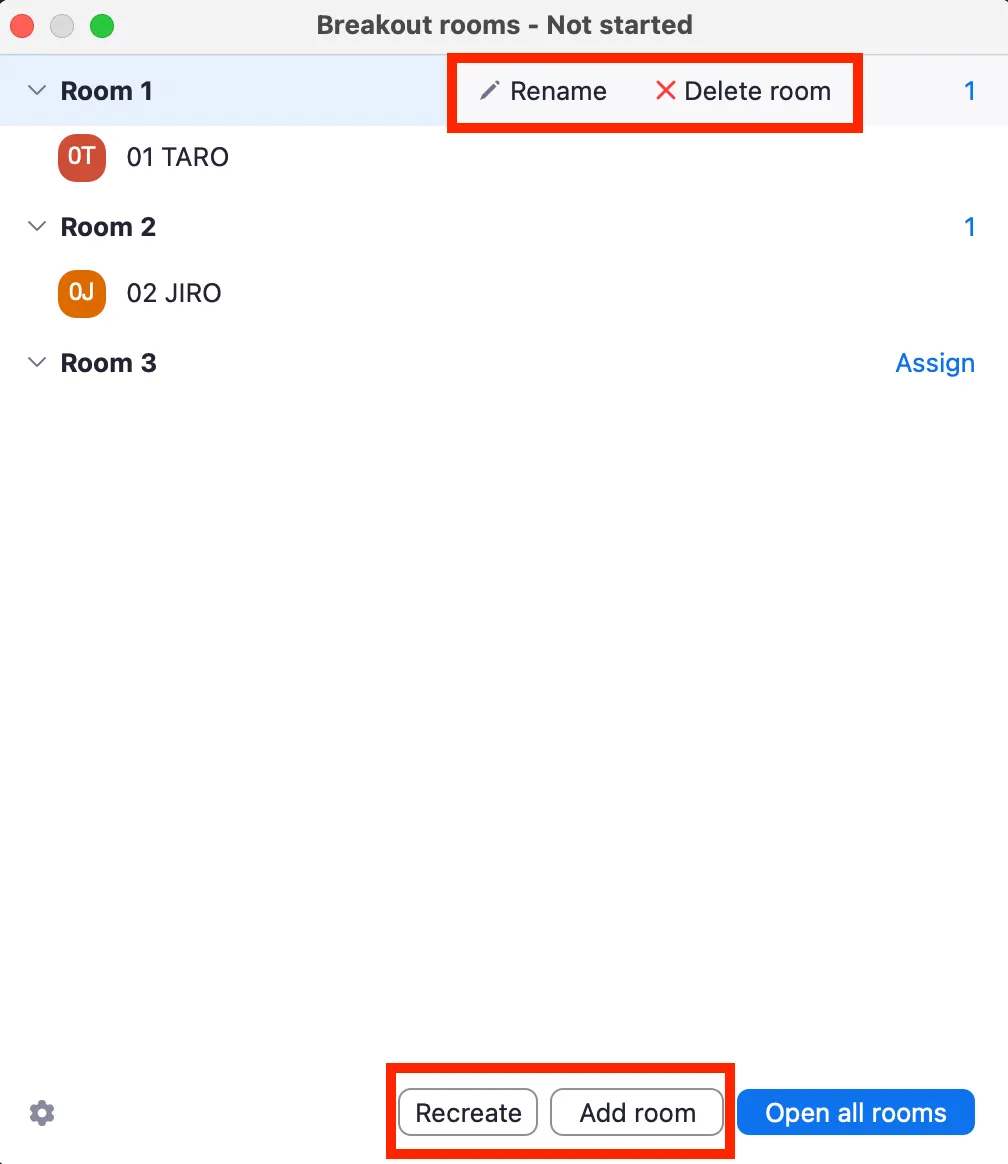The image size is (1008, 1164).
Task: Delete room for Room 1
Action: tap(743, 91)
